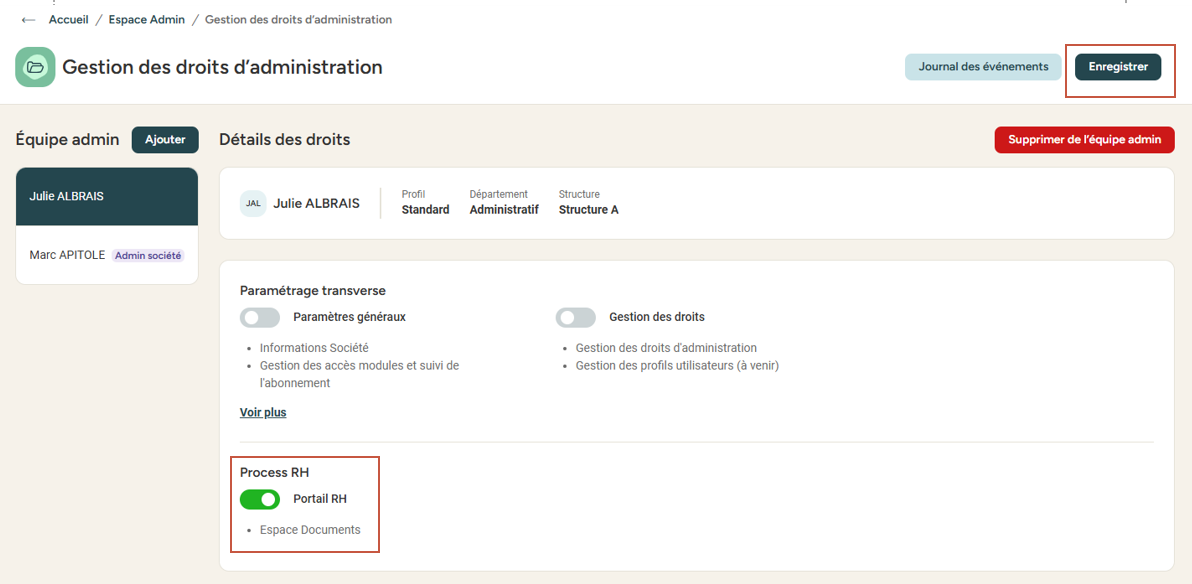Click the Structure A value in user details
The image size is (1192, 584).
tap(588, 210)
